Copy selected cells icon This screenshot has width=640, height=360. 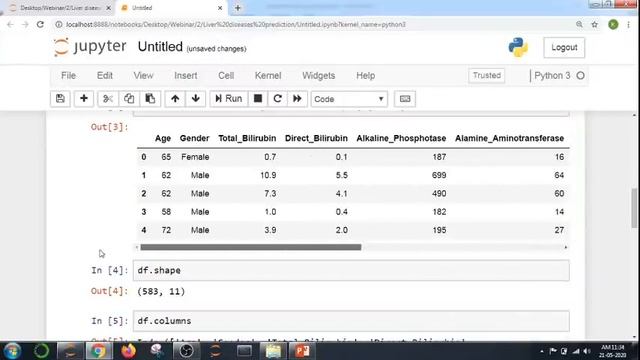tap(129, 99)
